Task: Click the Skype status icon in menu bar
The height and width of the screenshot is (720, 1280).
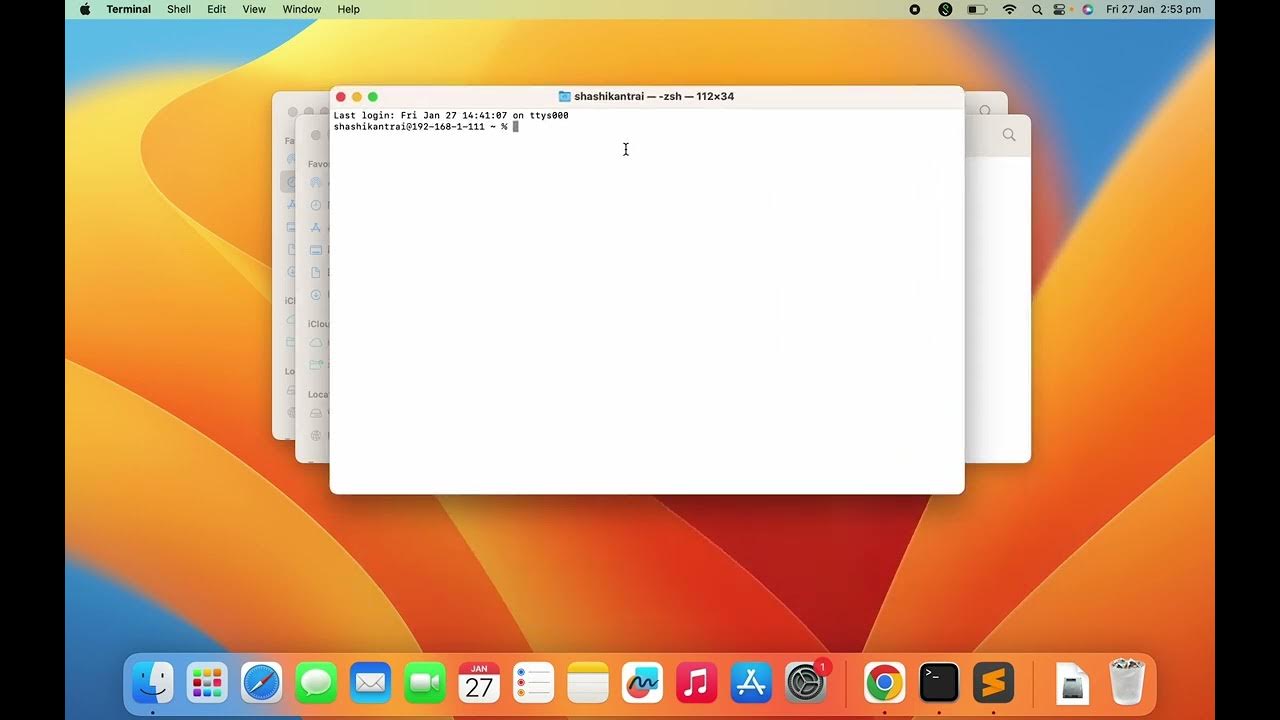Action: pyautogui.click(x=945, y=9)
